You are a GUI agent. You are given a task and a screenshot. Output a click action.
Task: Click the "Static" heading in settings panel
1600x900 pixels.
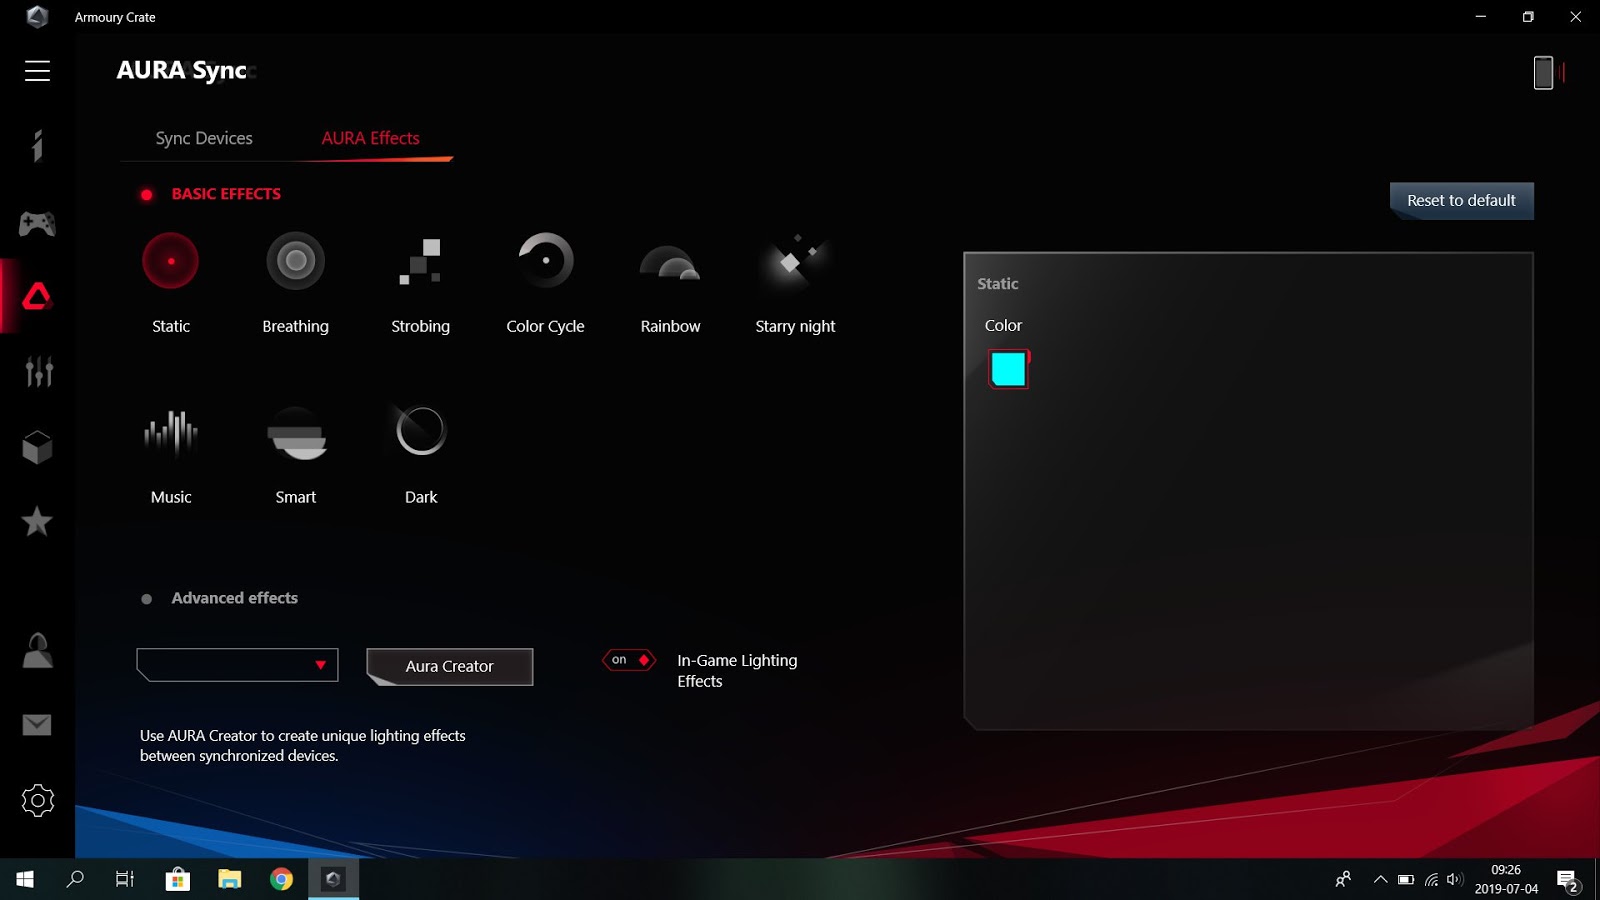coord(998,284)
